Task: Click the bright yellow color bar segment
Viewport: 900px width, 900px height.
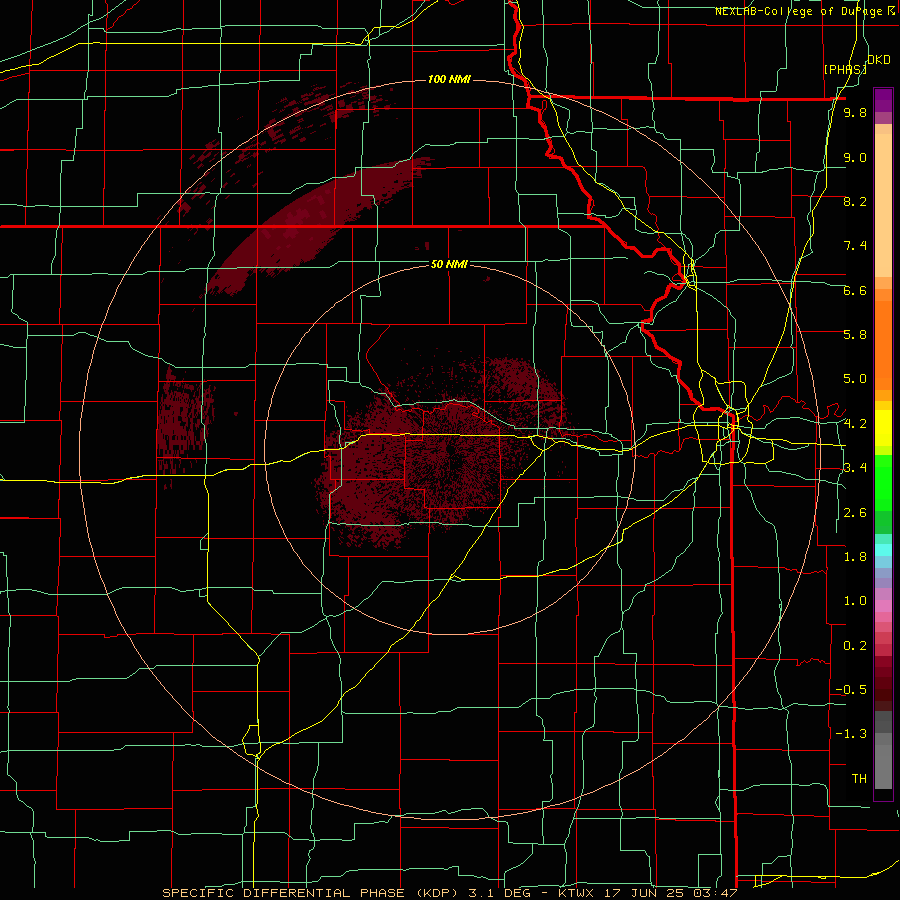Action: point(883,428)
